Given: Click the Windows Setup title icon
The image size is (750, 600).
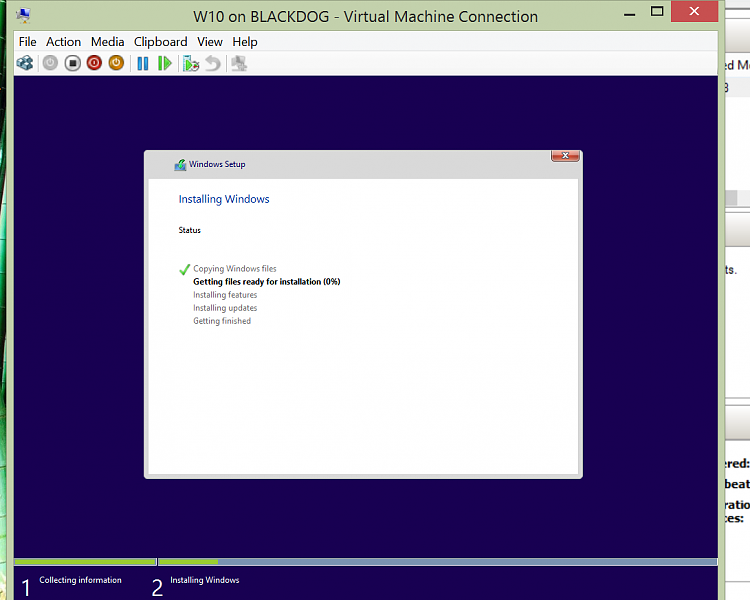Looking at the screenshot, I should (180, 165).
